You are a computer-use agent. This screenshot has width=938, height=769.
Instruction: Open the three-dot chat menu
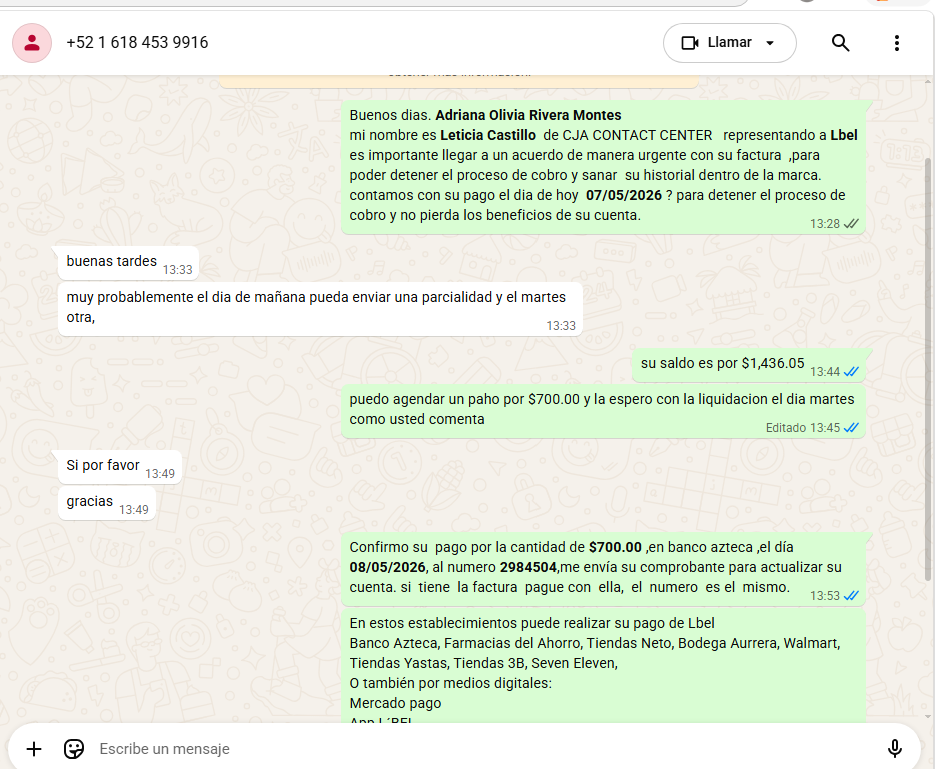(896, 43)
